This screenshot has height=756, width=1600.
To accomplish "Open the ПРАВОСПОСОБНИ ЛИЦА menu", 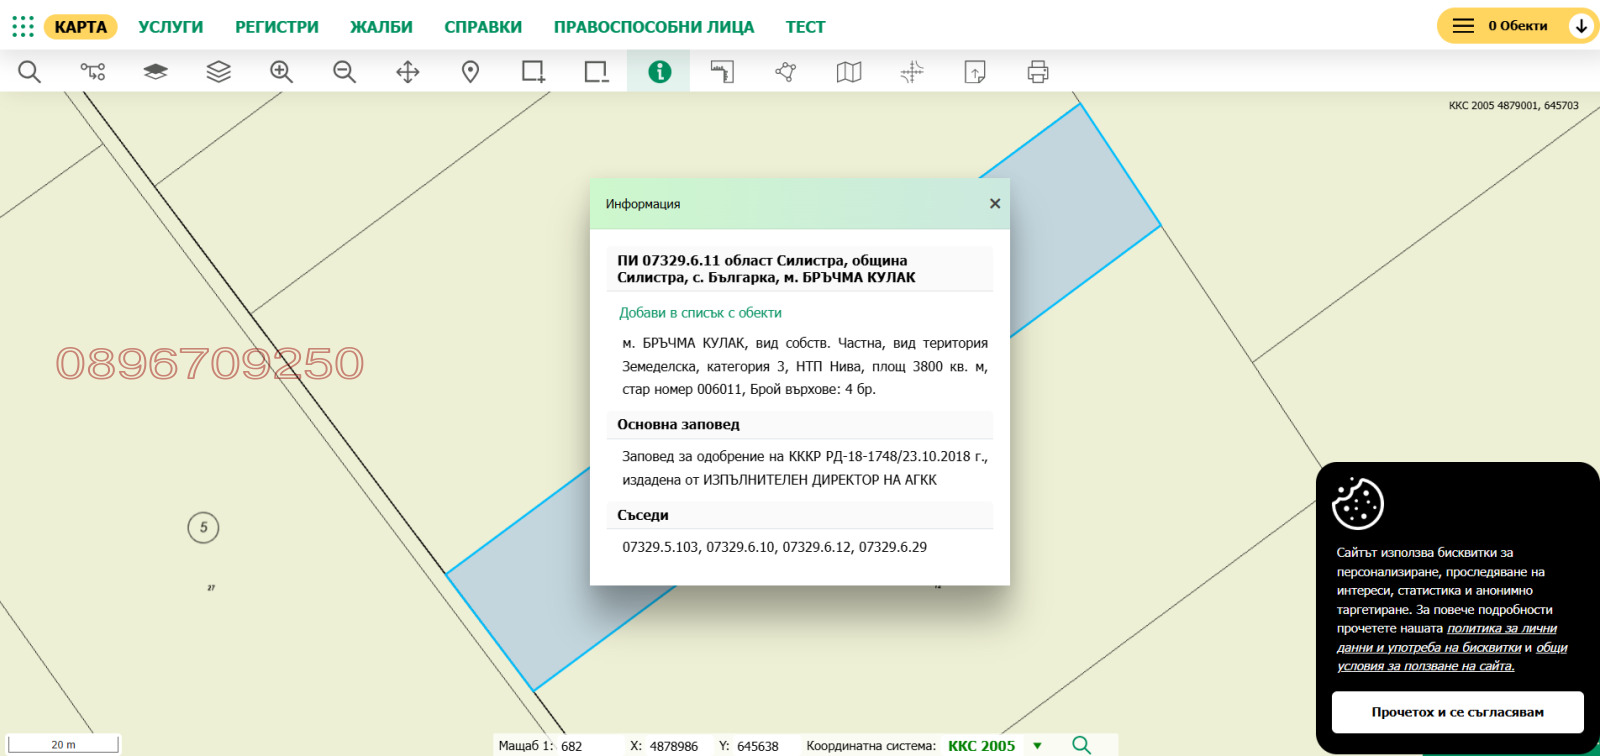I will click(x=654, y=27).
